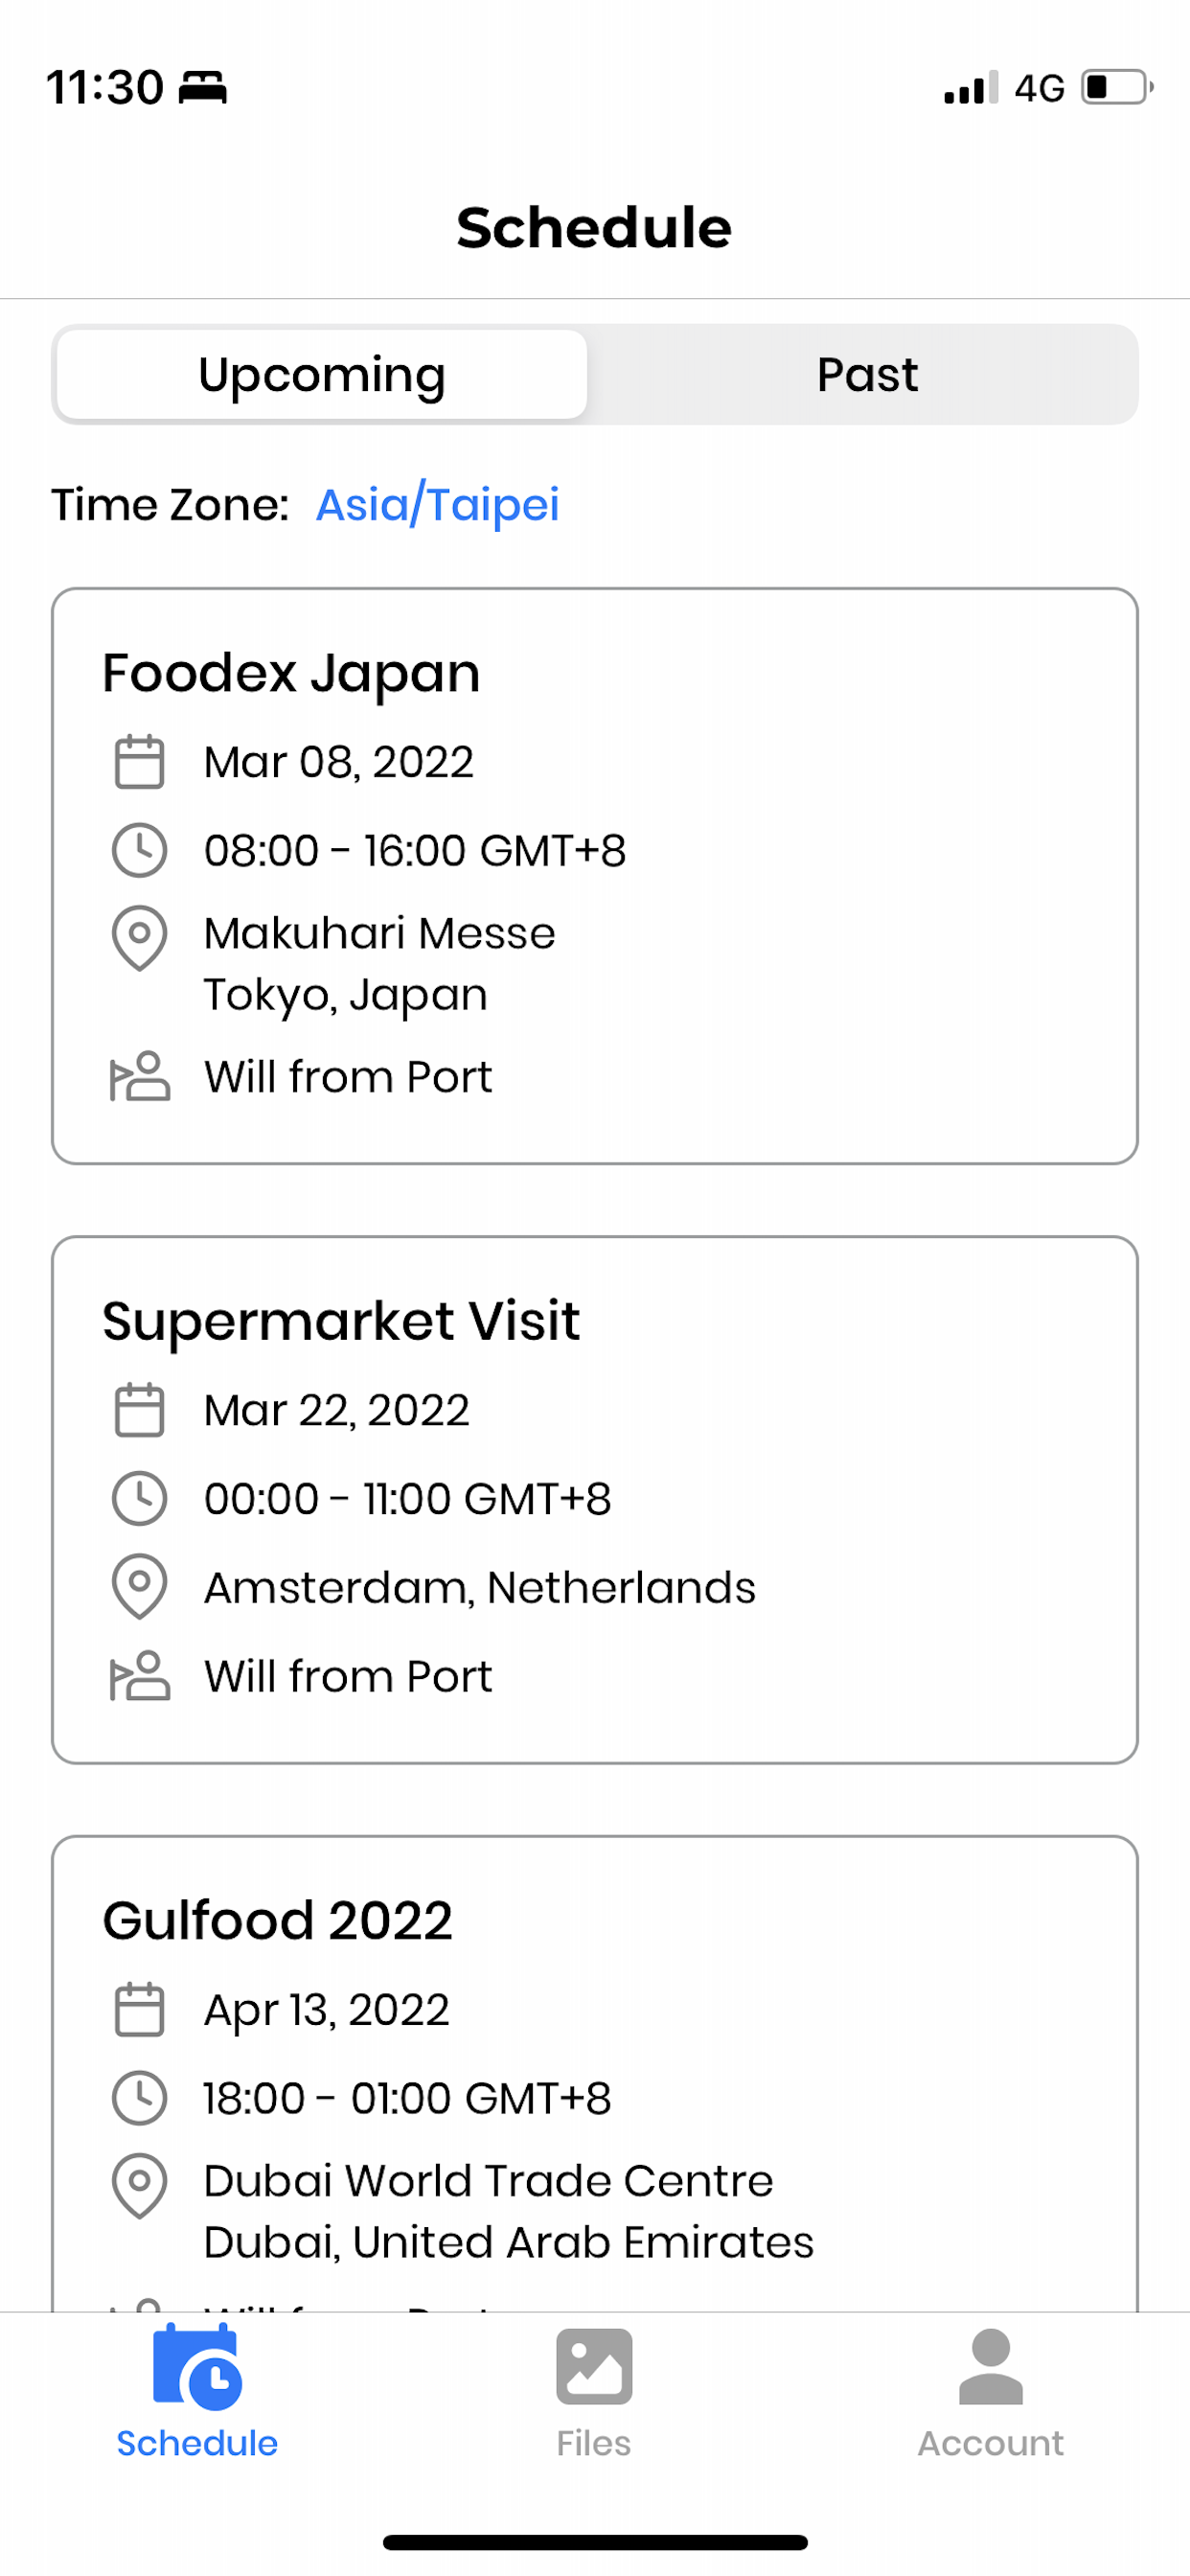Tap the calendar icon beside Mar 08, 2022
This screenshot has height=2576, width=1190.
pos(139,762)
